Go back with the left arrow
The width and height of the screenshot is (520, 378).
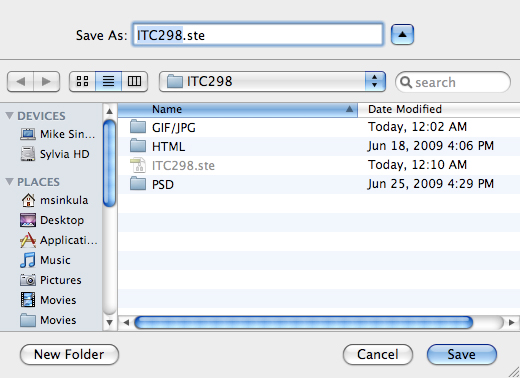(20, 81)
